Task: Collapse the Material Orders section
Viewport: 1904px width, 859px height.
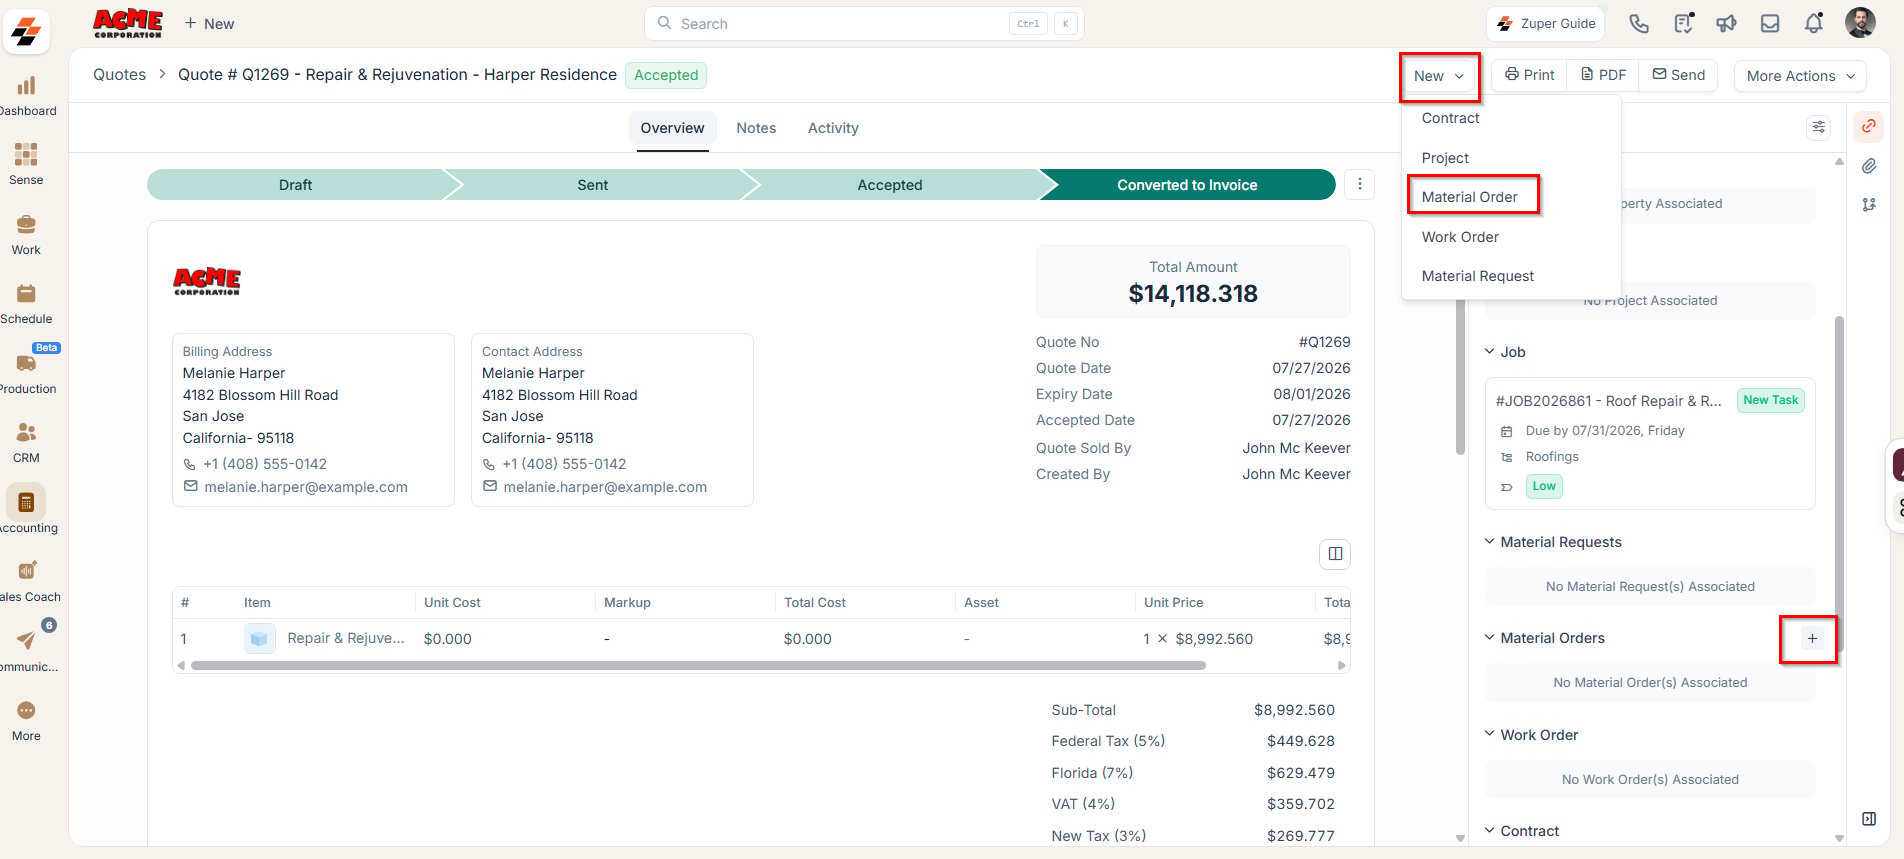Action: [x=1489, y=638]
